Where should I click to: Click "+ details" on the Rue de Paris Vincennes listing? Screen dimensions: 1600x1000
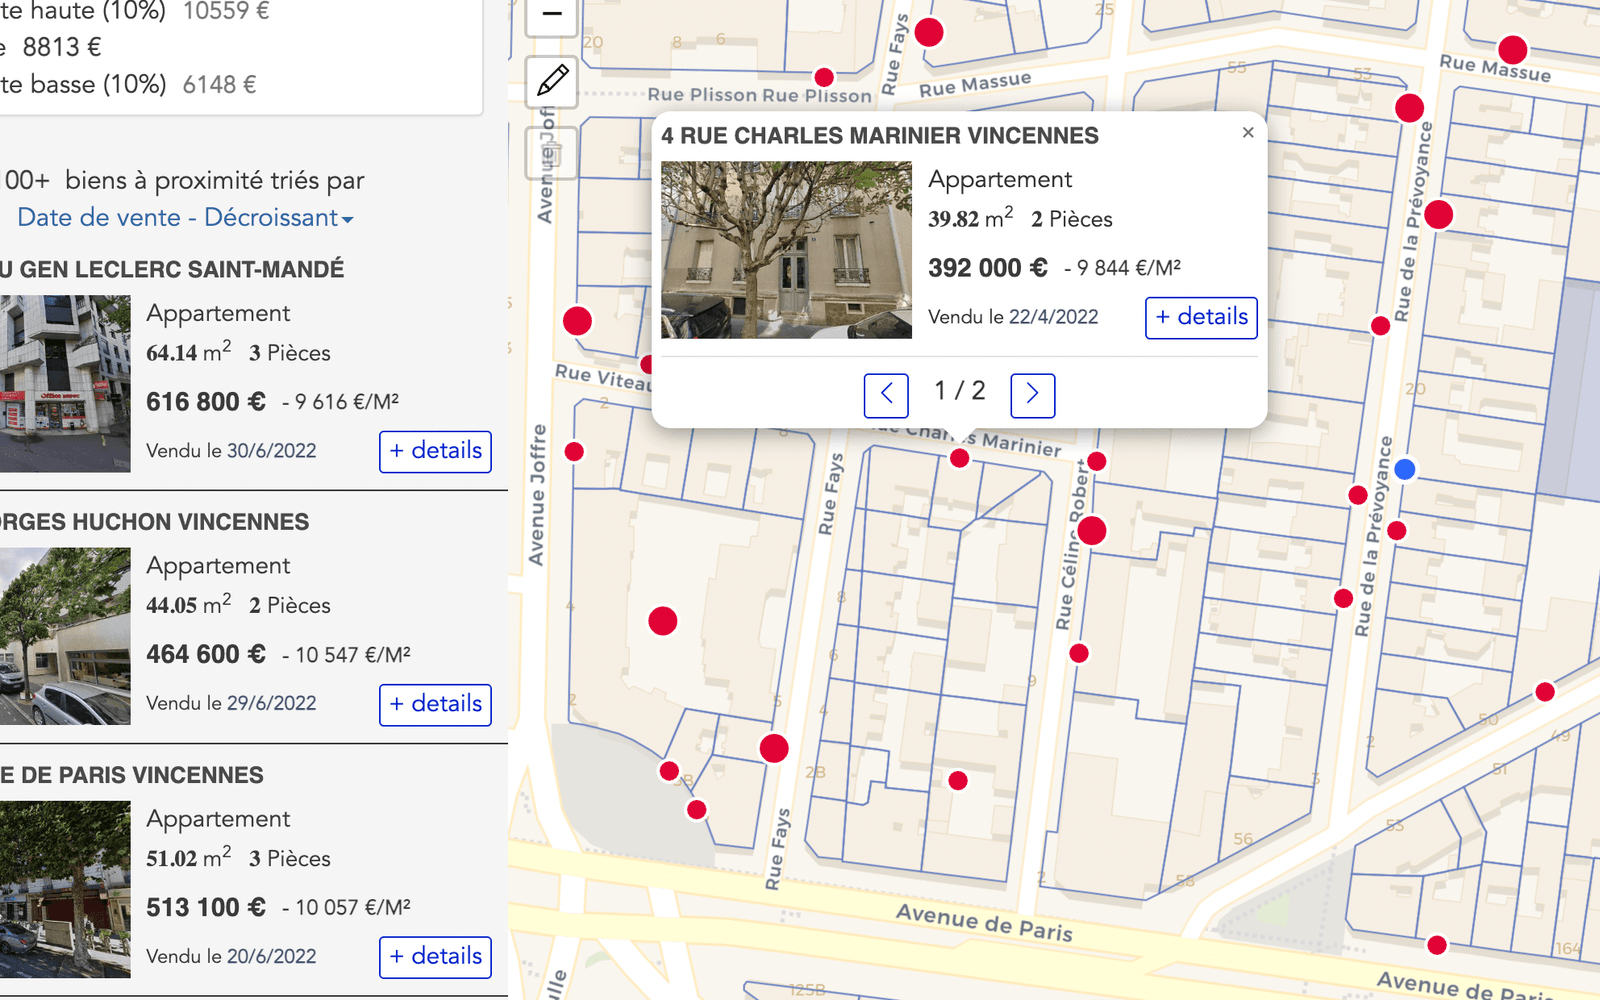(x=435, y=957)
